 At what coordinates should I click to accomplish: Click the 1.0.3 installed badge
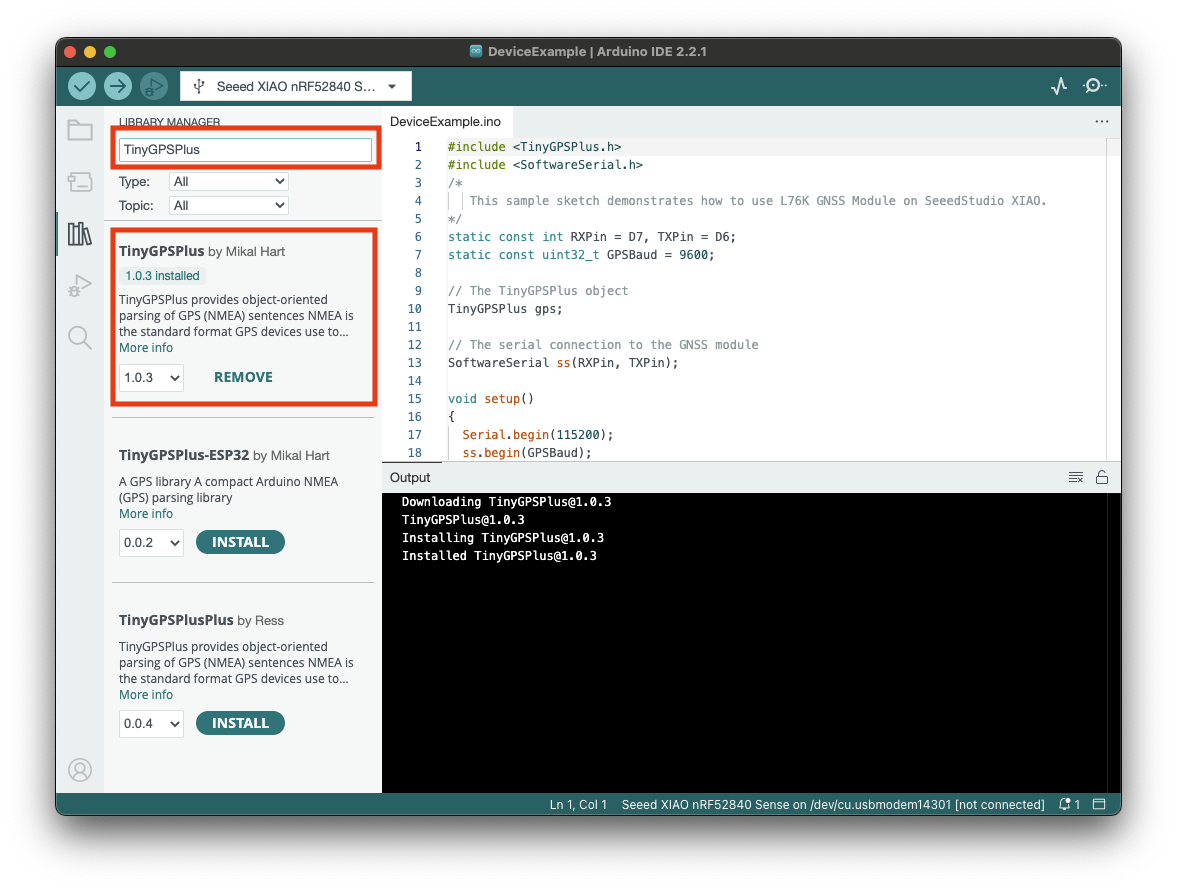(162, 276)
